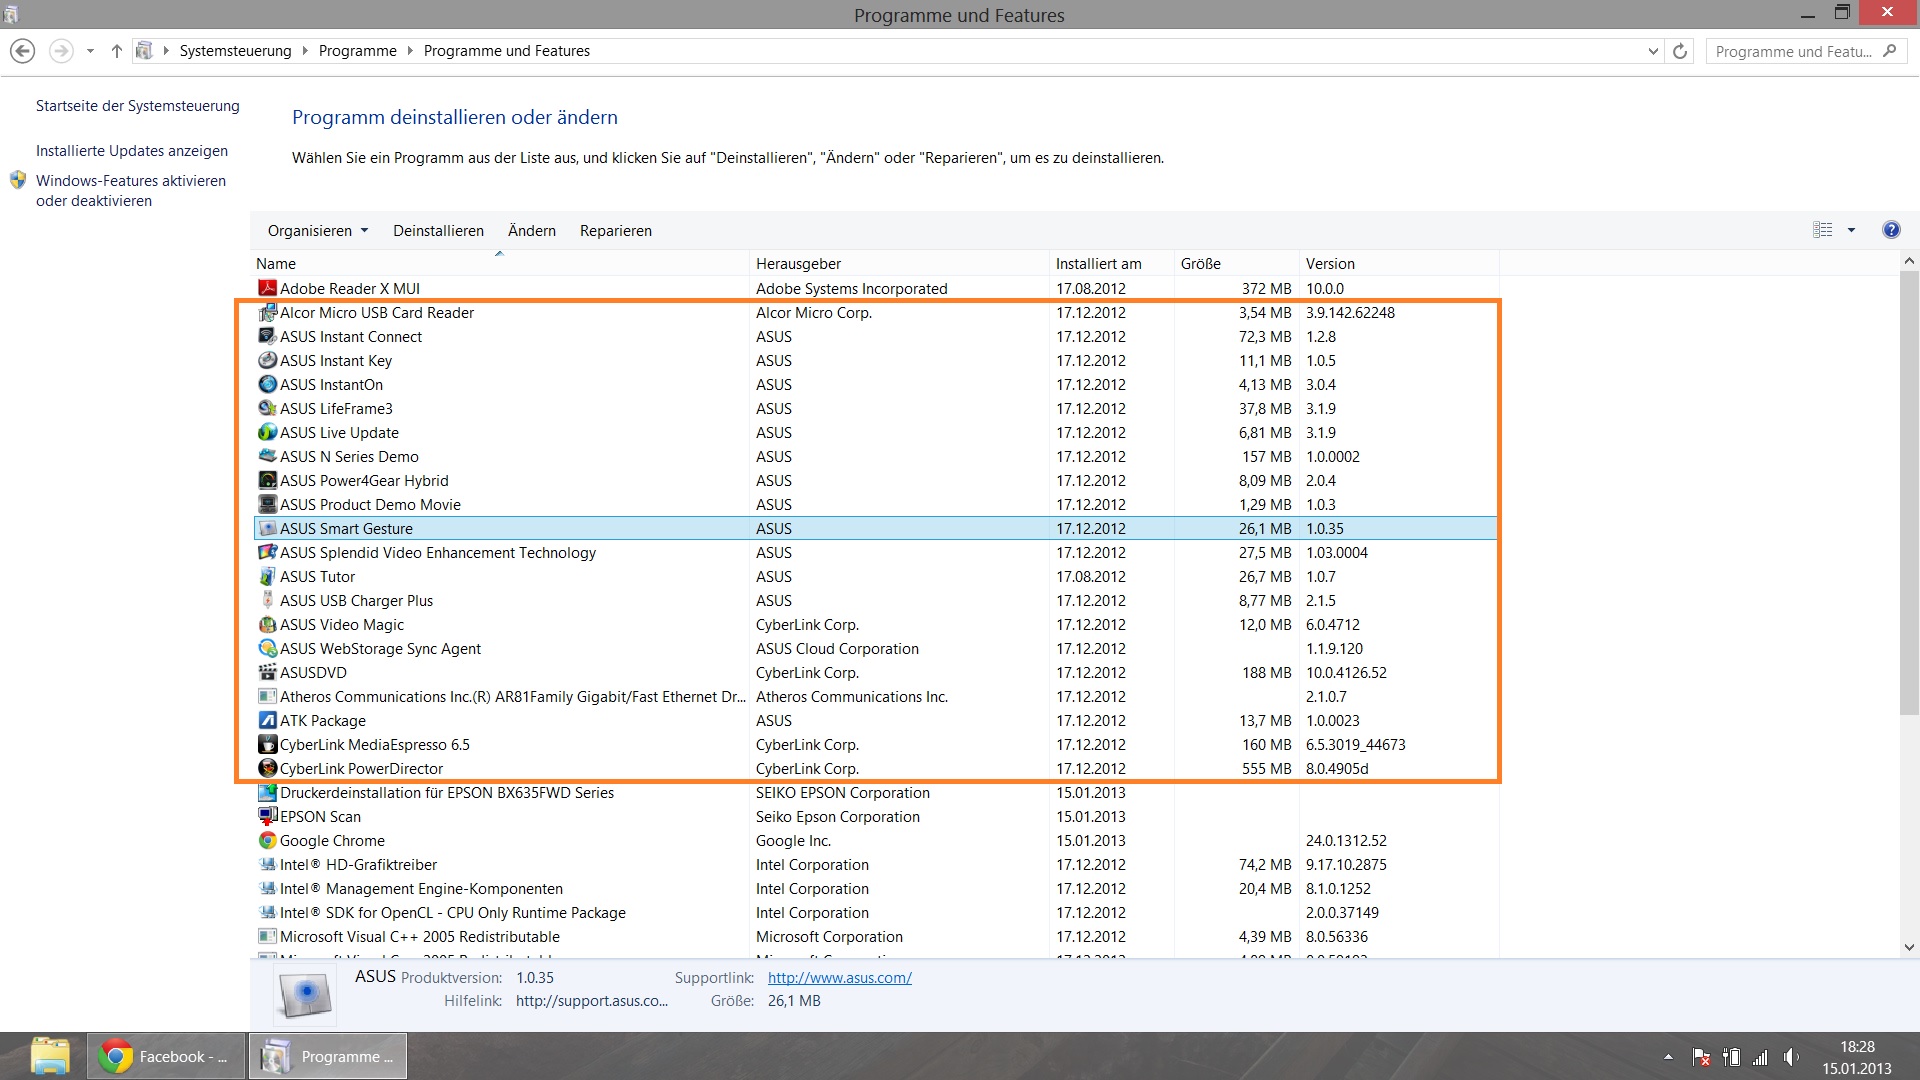Click the ASUS Live Update icon
Viewport: 1920px width, 1080px height.
tap(267, 433)
